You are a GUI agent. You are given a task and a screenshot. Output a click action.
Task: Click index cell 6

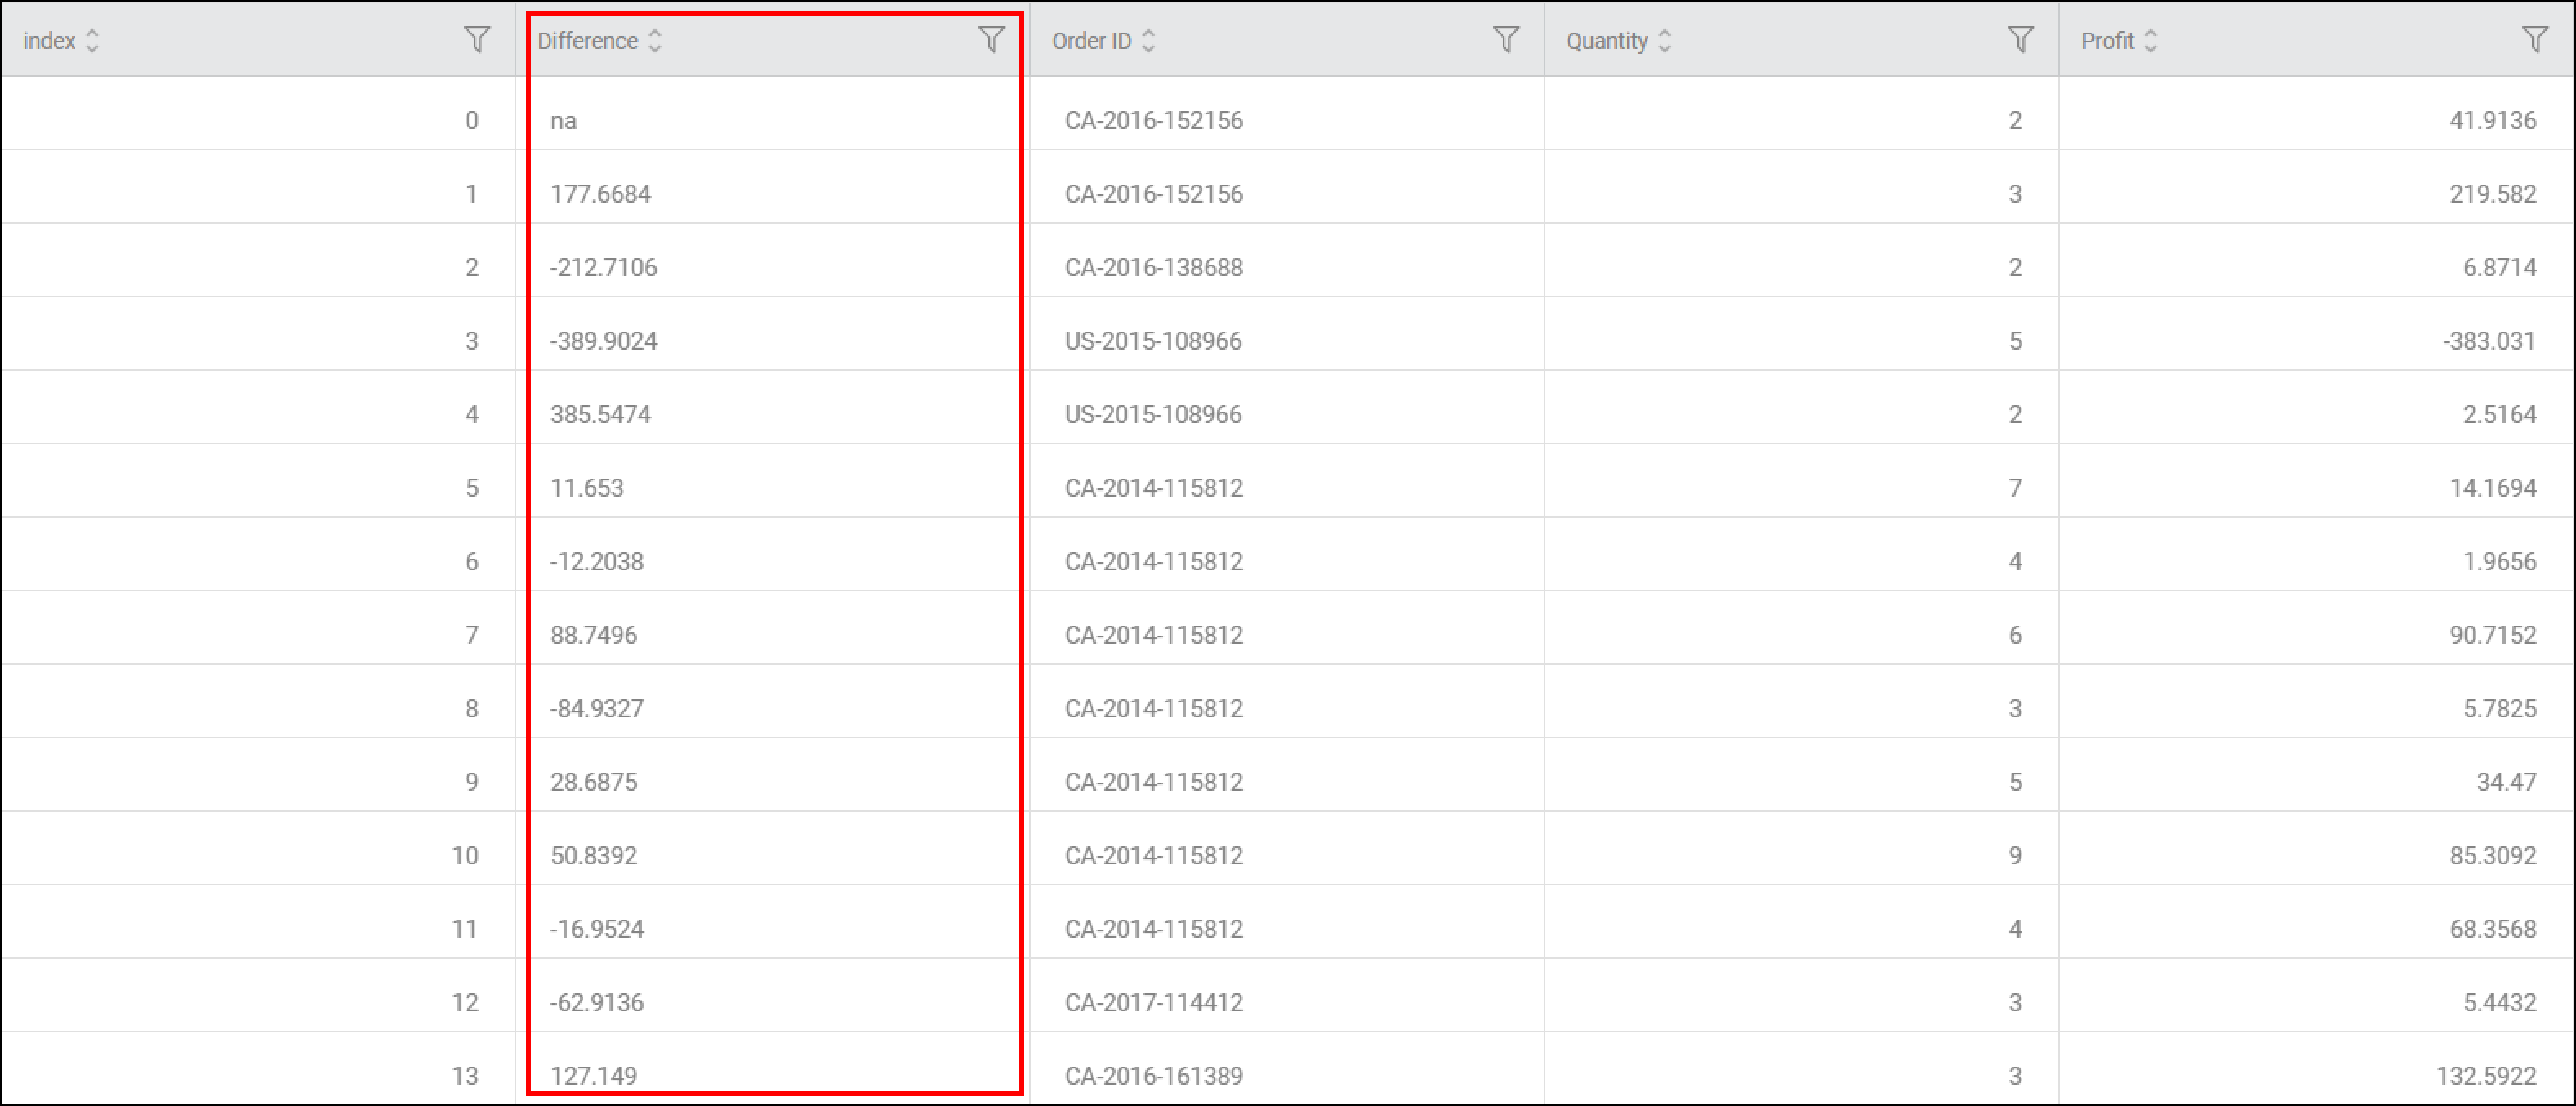pyautogui.click(x=471, y=562)
